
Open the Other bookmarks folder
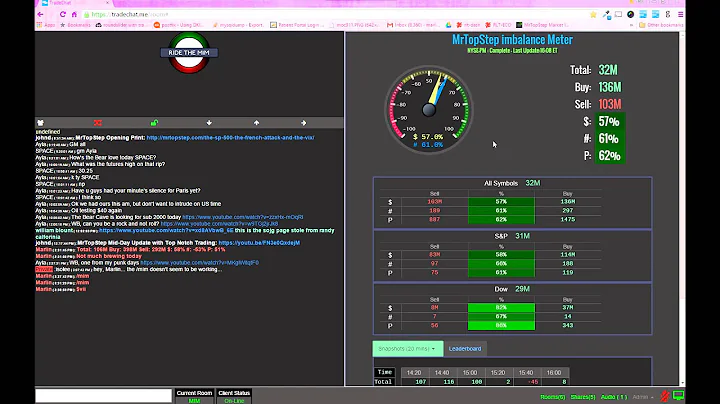661,25
